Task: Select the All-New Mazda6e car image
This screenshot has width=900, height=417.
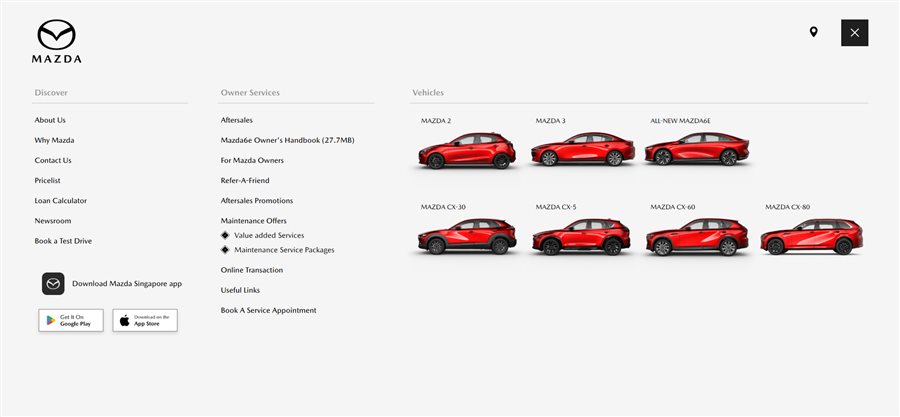Action: (697, 149)
